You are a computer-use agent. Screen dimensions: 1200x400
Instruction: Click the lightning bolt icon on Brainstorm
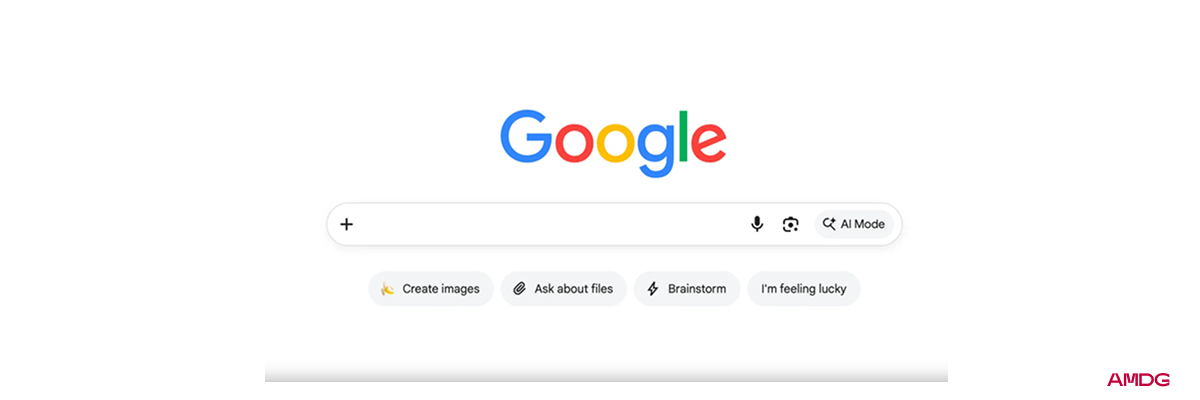coord(653,289)
